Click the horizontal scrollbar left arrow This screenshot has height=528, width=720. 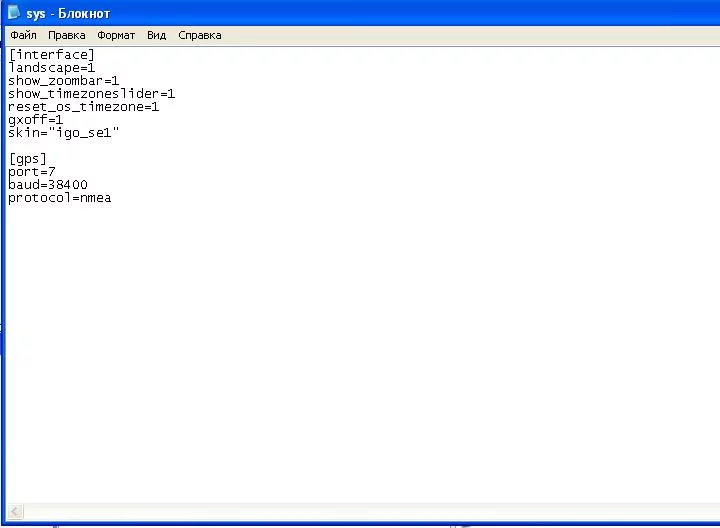coord(15,511)
